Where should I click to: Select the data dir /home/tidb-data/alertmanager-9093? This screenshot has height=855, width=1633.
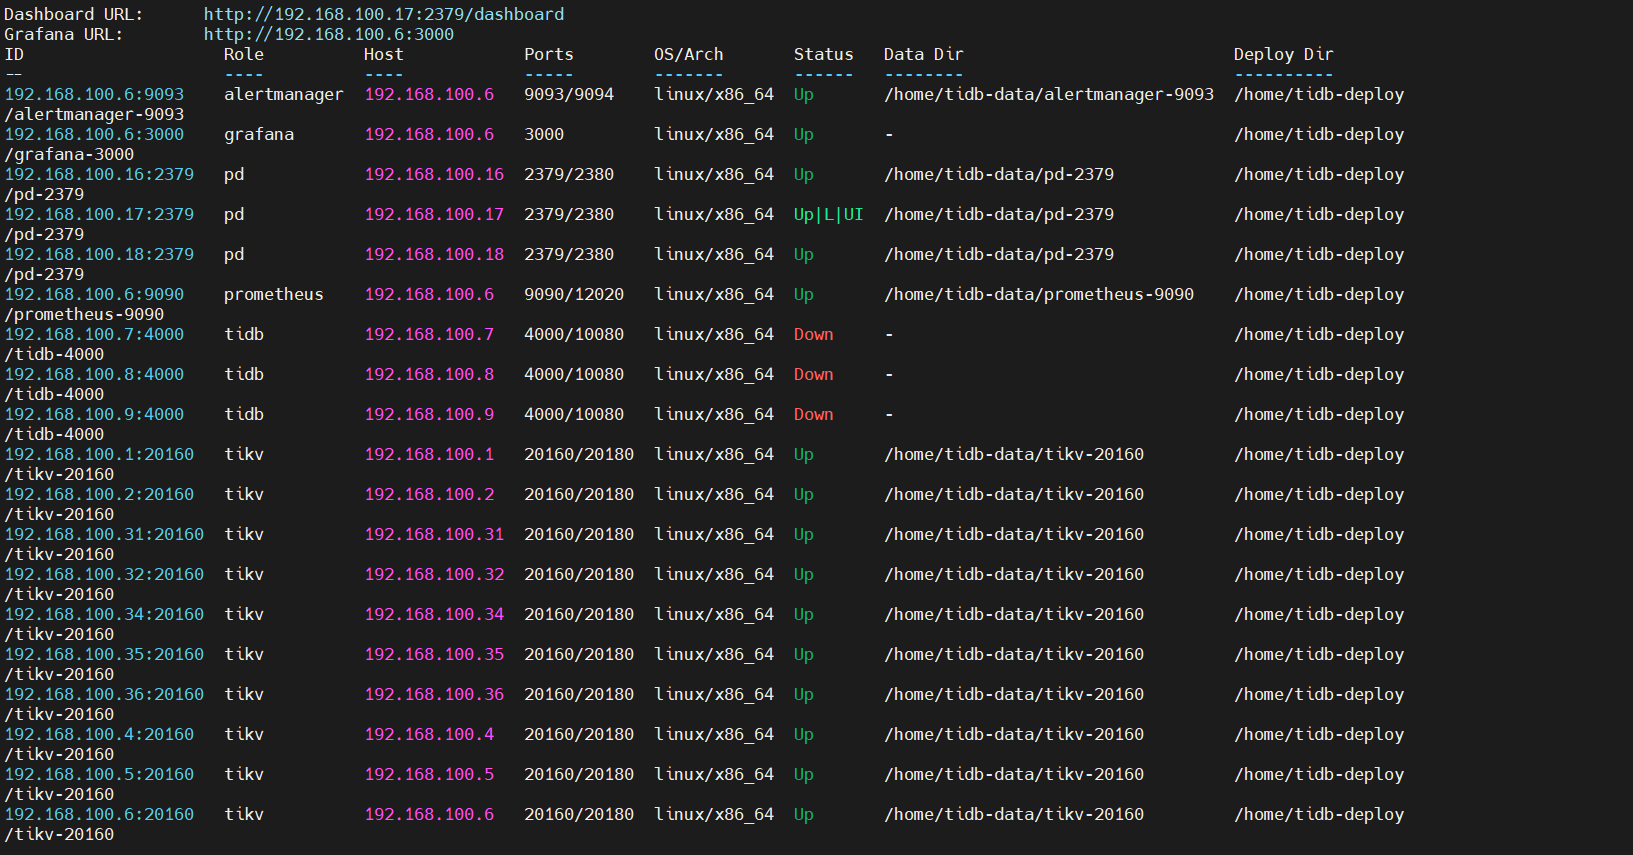click(x=1048, y=94)
